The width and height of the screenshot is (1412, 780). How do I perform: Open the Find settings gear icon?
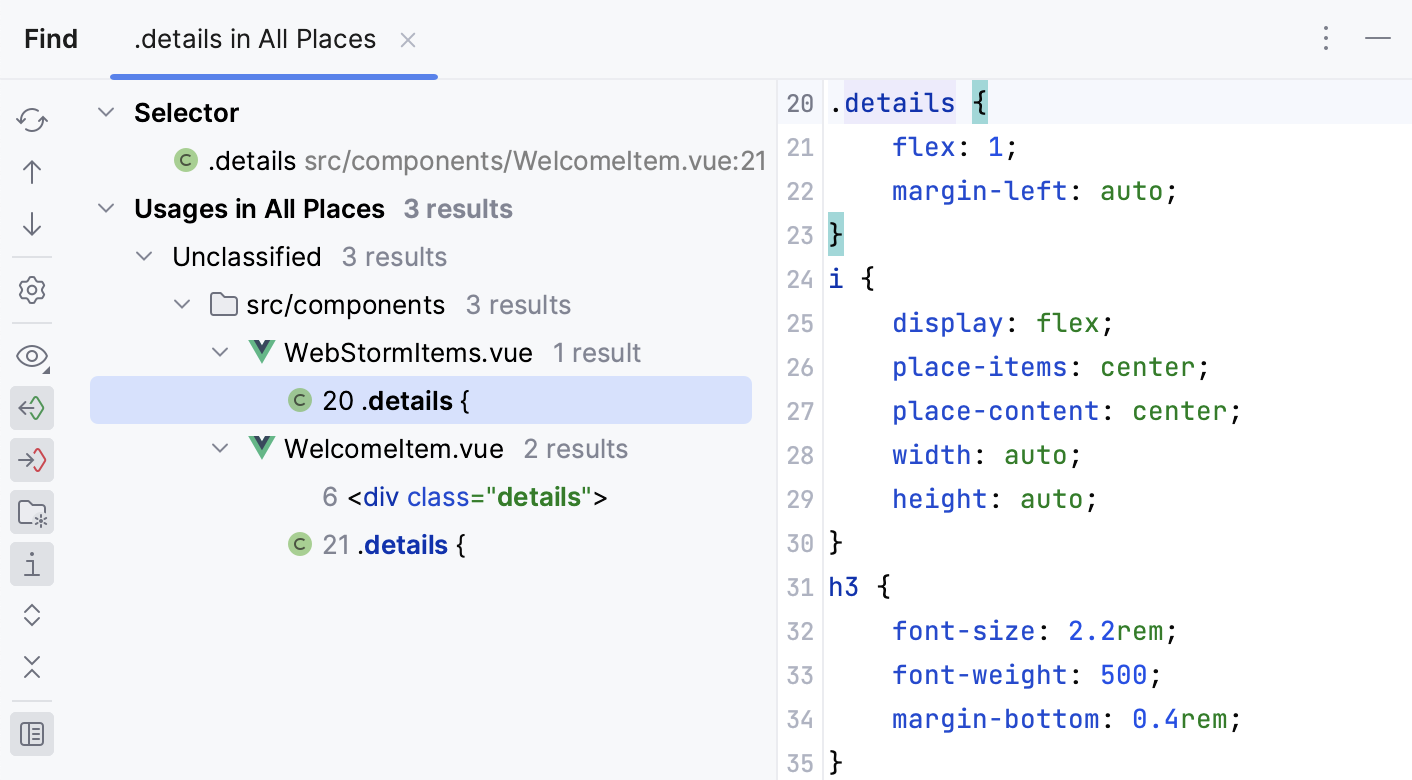point(32,291)
